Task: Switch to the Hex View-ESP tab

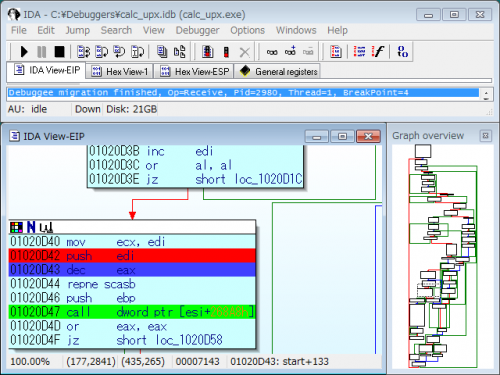Action: point(194,71)
